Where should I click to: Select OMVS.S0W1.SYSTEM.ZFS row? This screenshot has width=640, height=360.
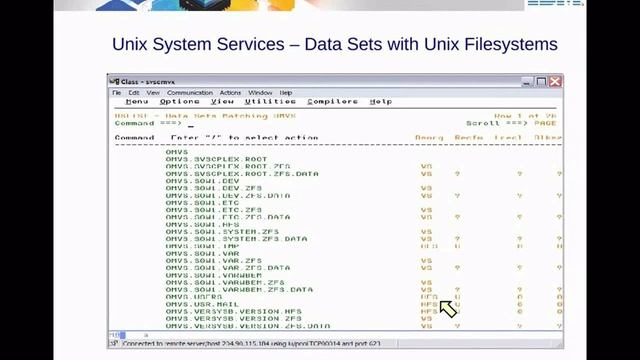click(x=222, y=232)
